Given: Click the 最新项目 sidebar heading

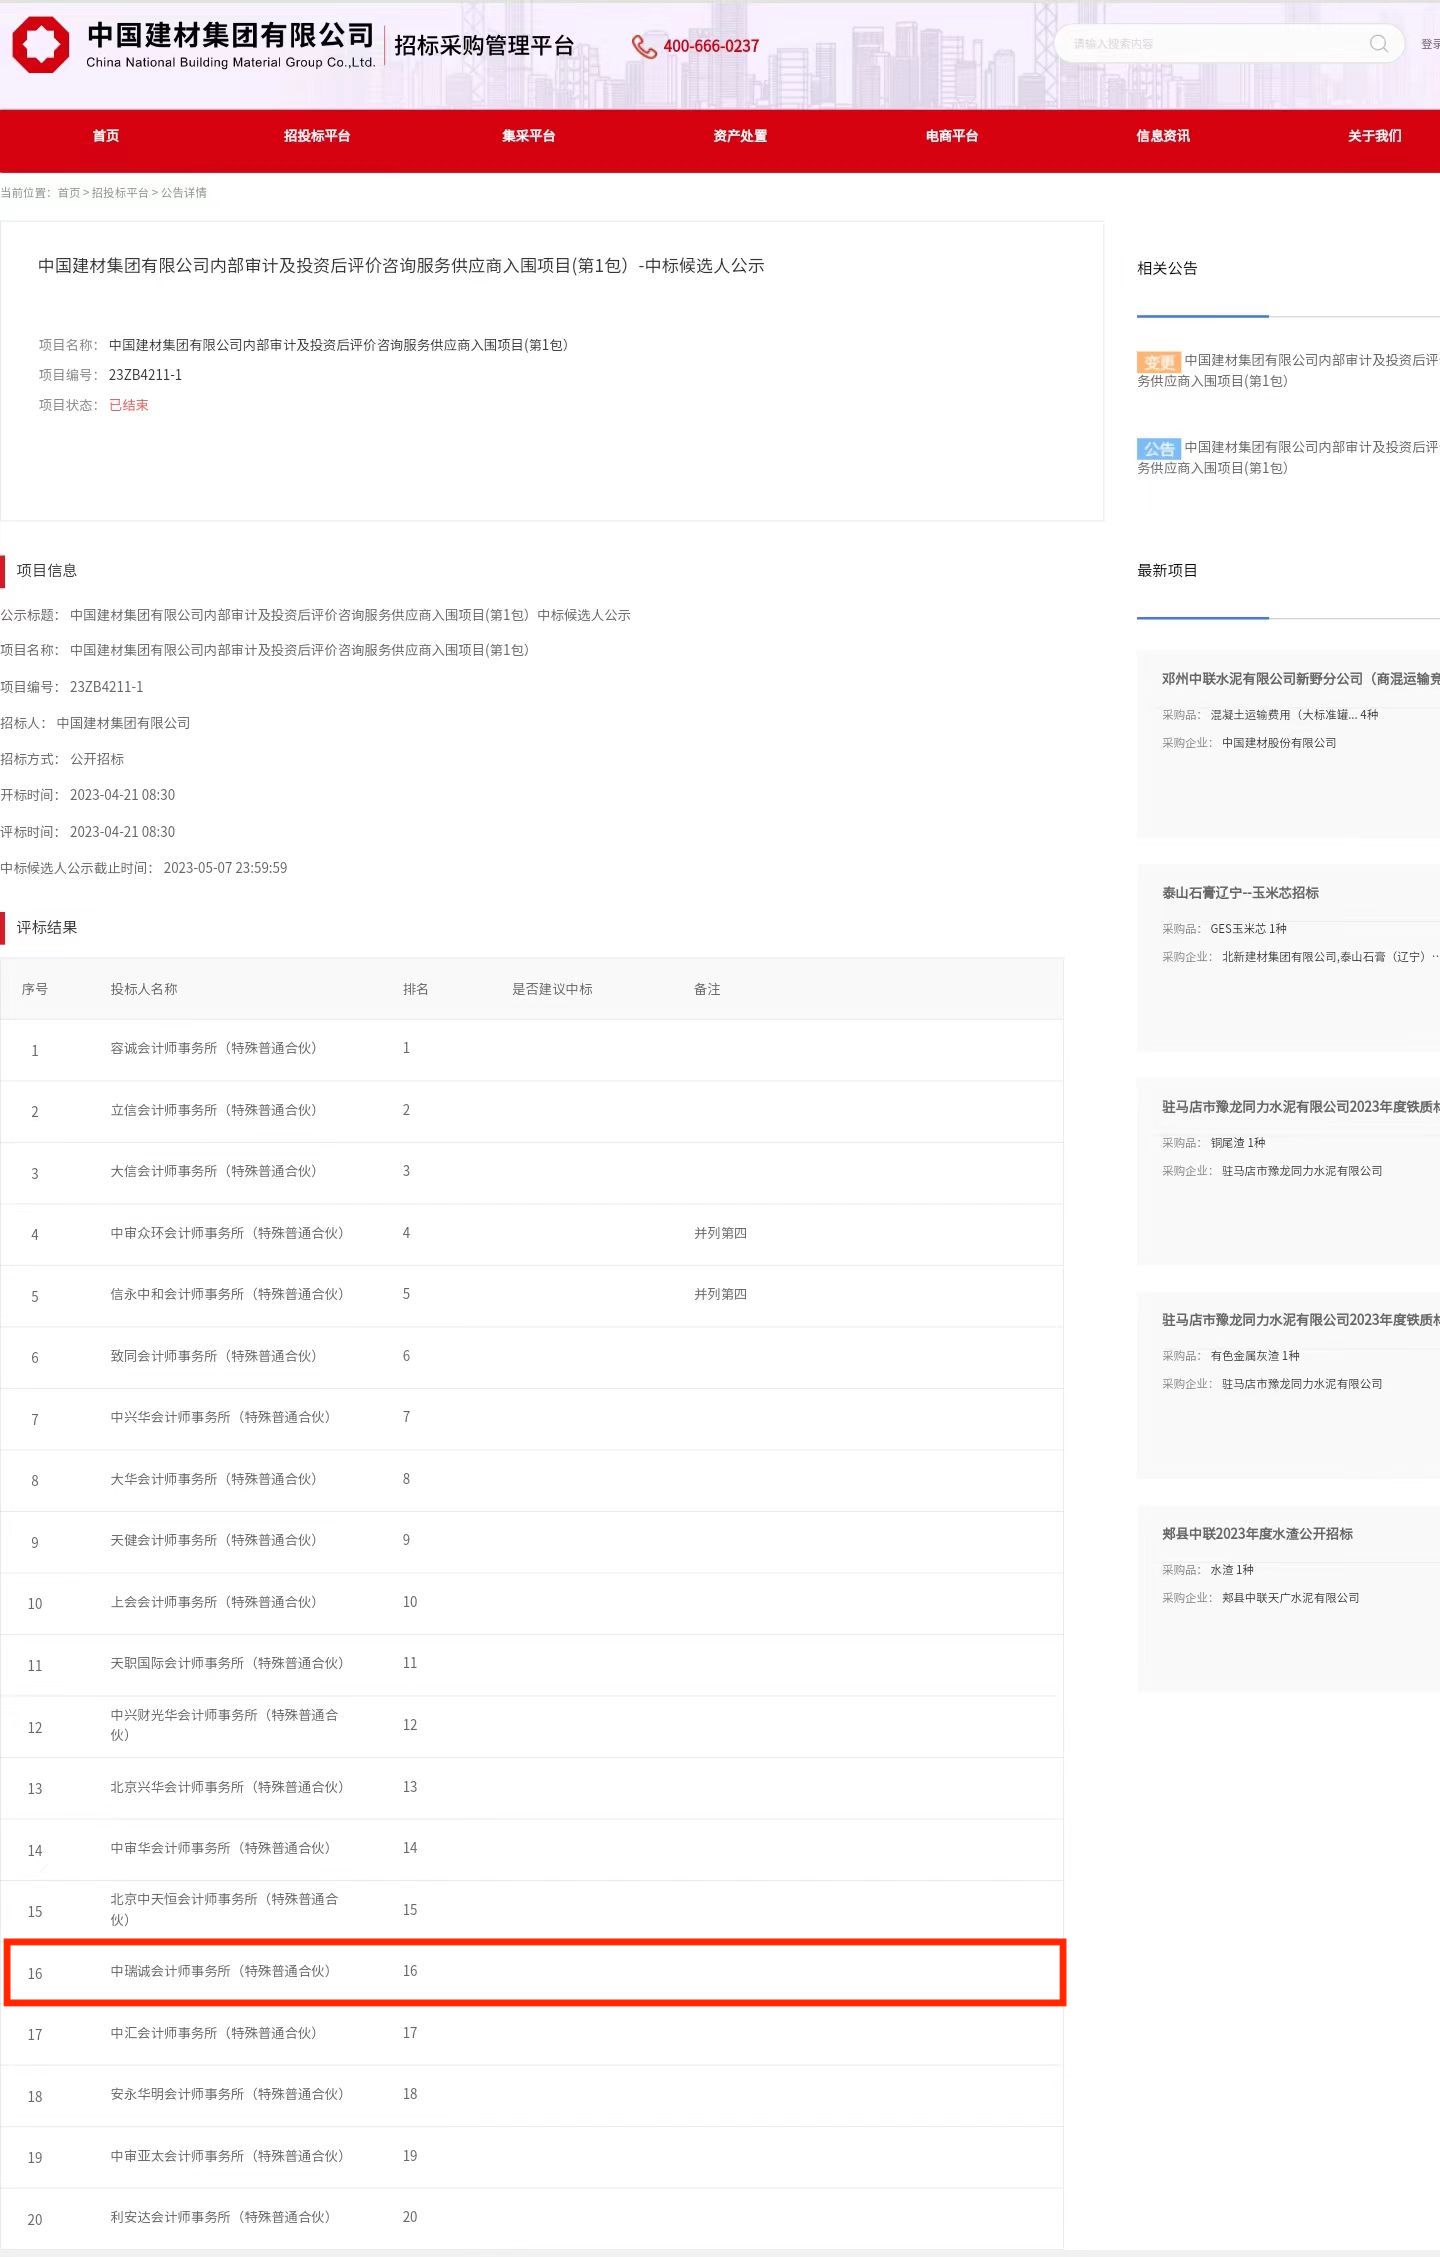Looking at the screenshot, I should [1167, 570].
